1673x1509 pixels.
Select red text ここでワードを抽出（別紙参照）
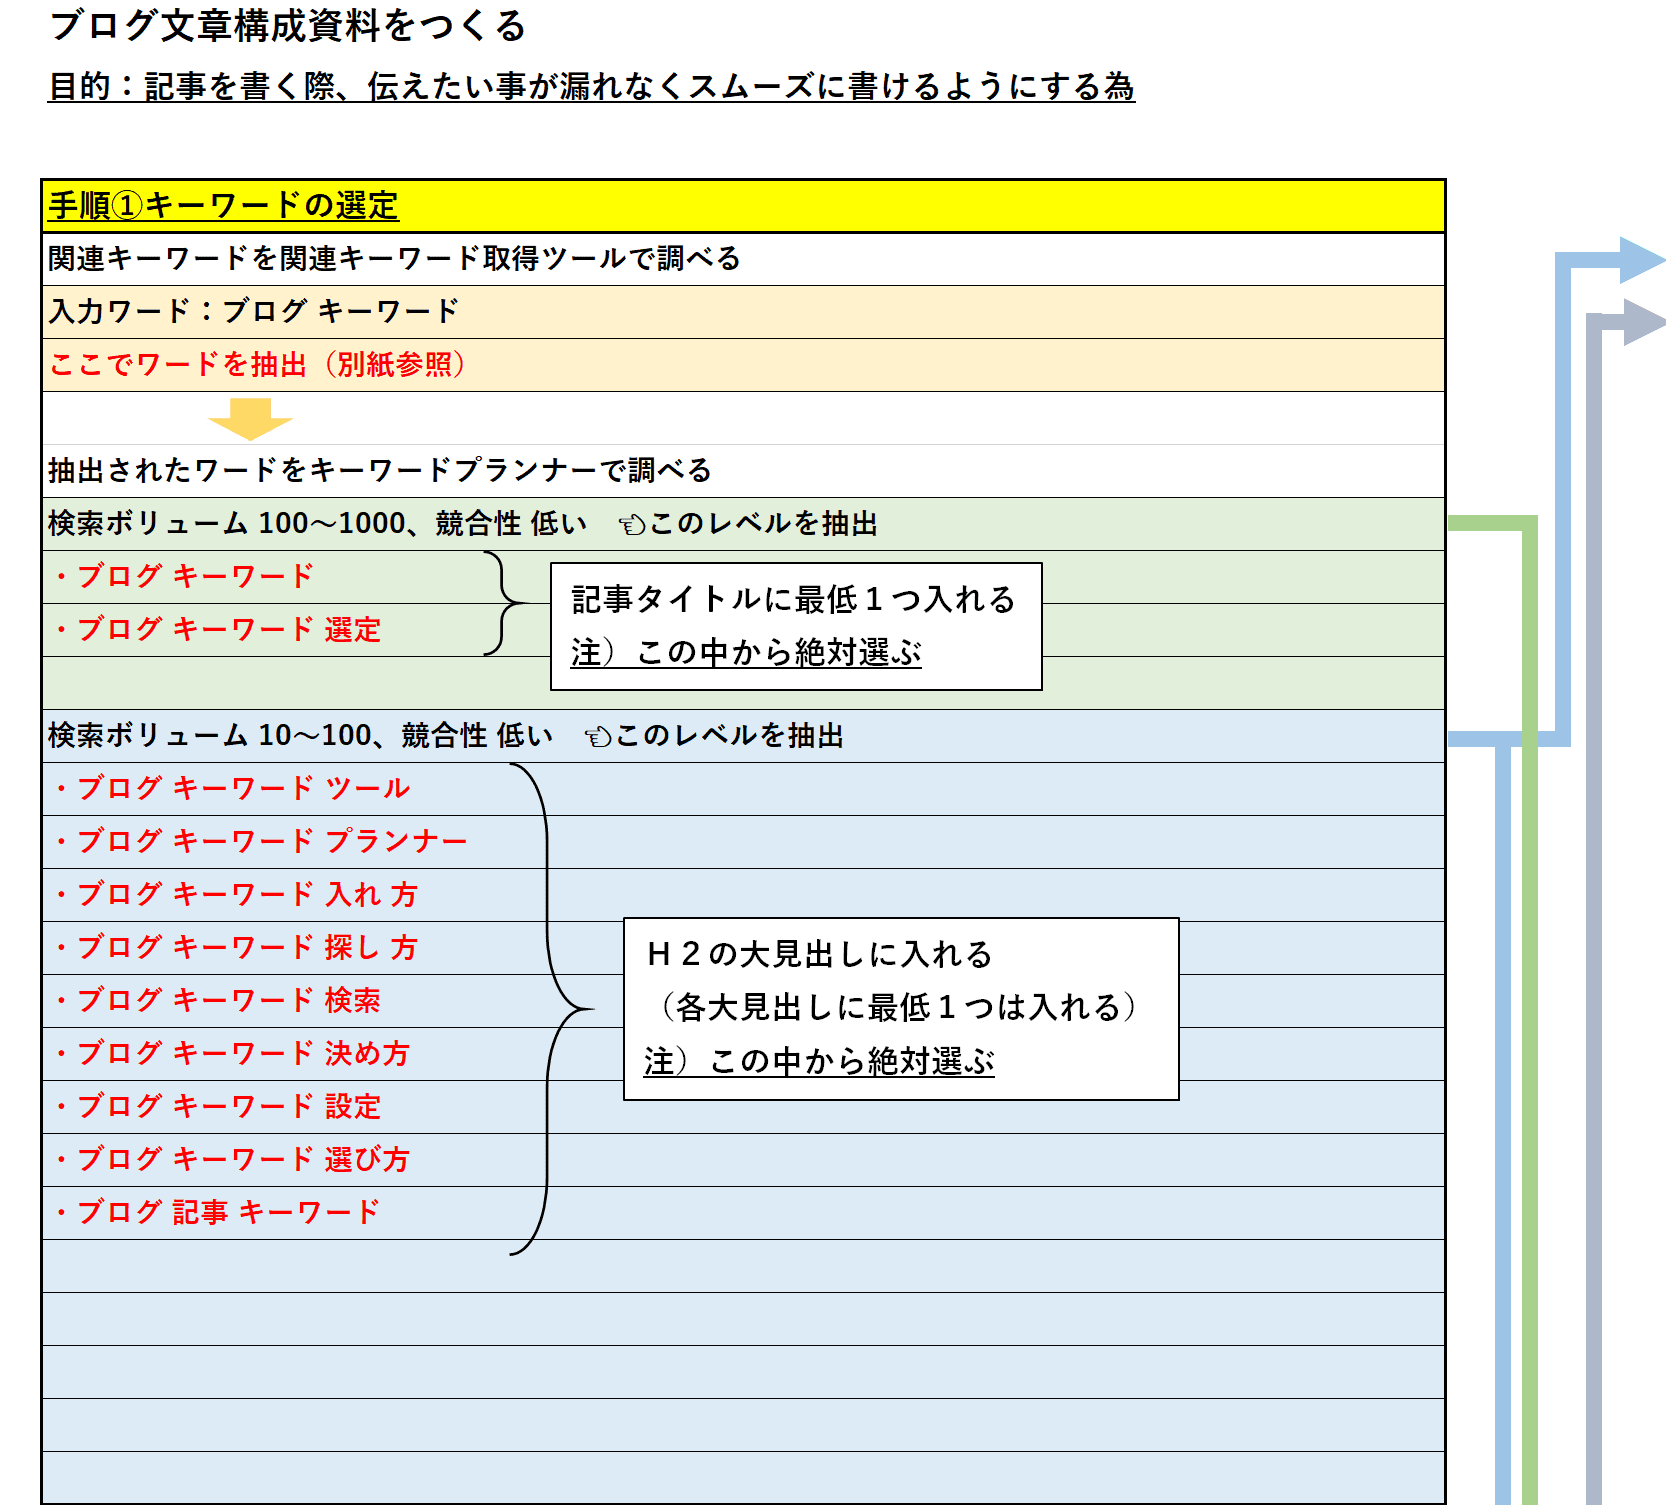pyautogui.click(x=258, y=364)
